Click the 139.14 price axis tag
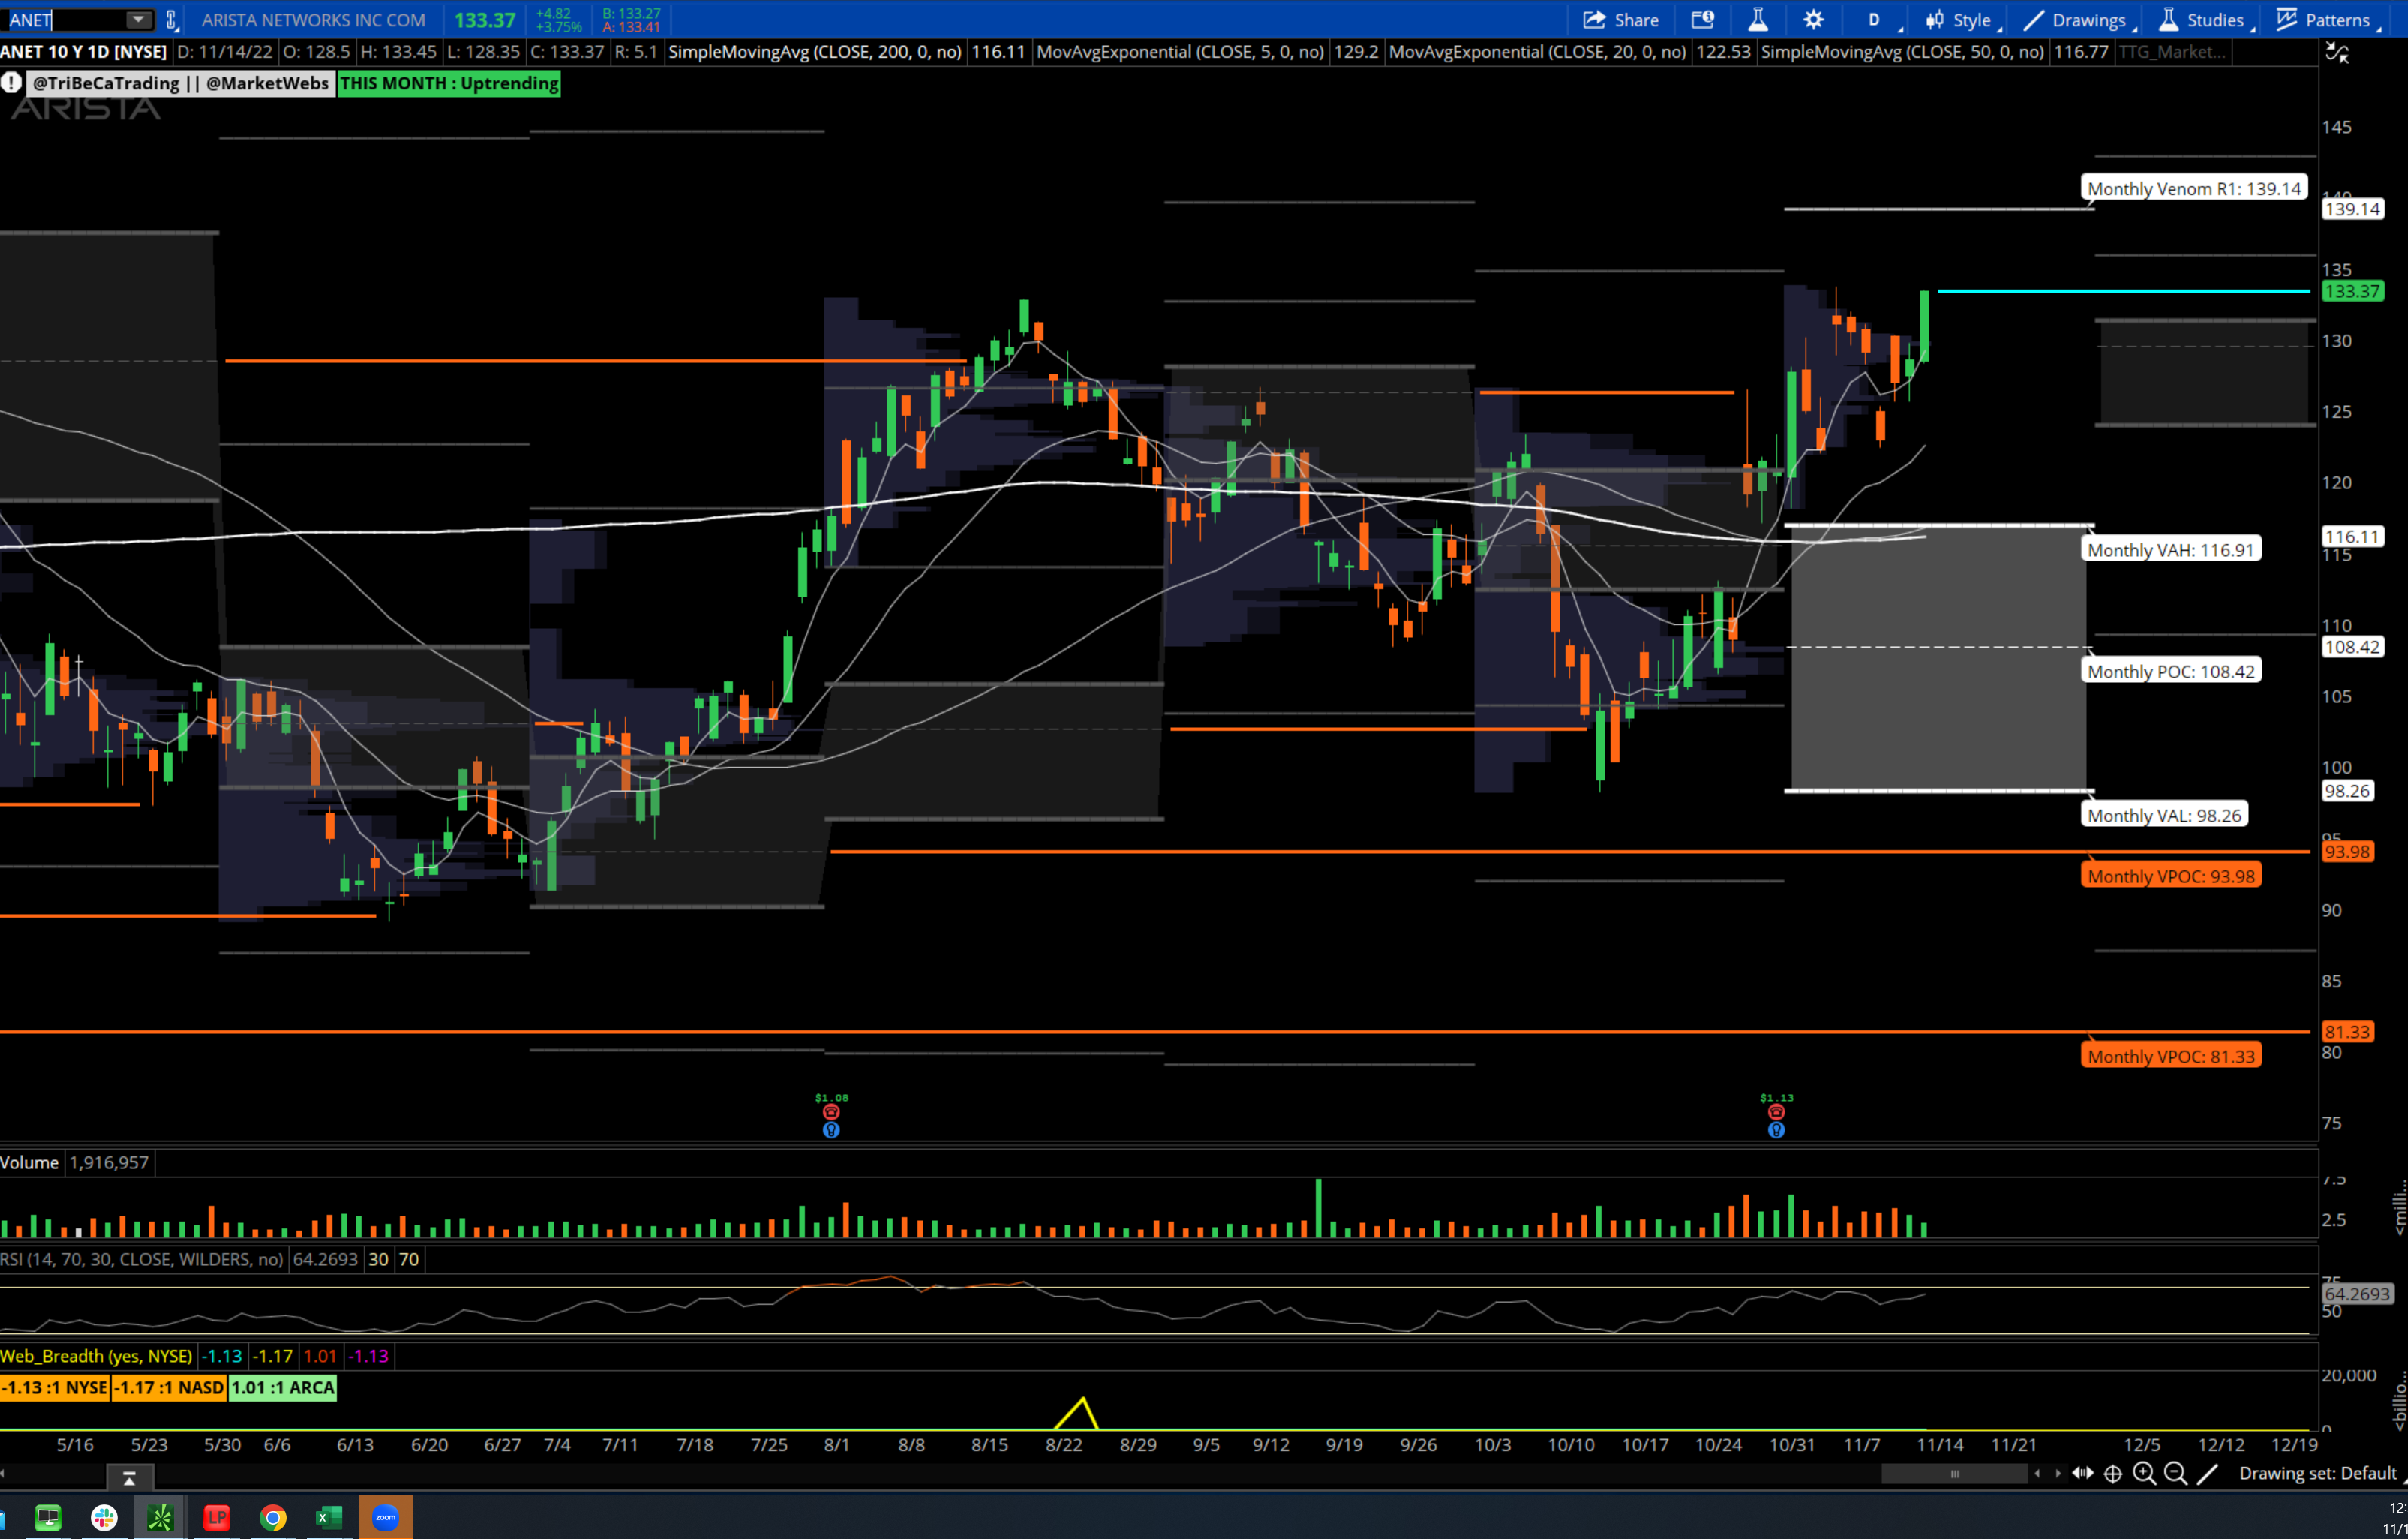Screen dimensions: 2408x1539 pyautogui.click(x=2352, y=209)
